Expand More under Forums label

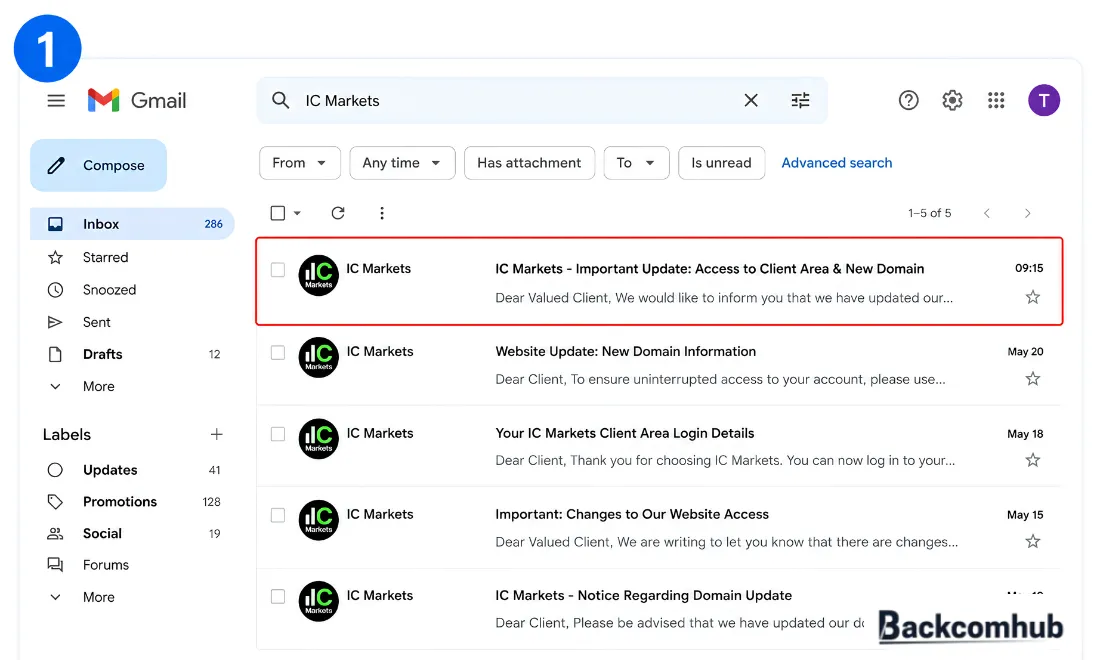click(x=81, y=598)
